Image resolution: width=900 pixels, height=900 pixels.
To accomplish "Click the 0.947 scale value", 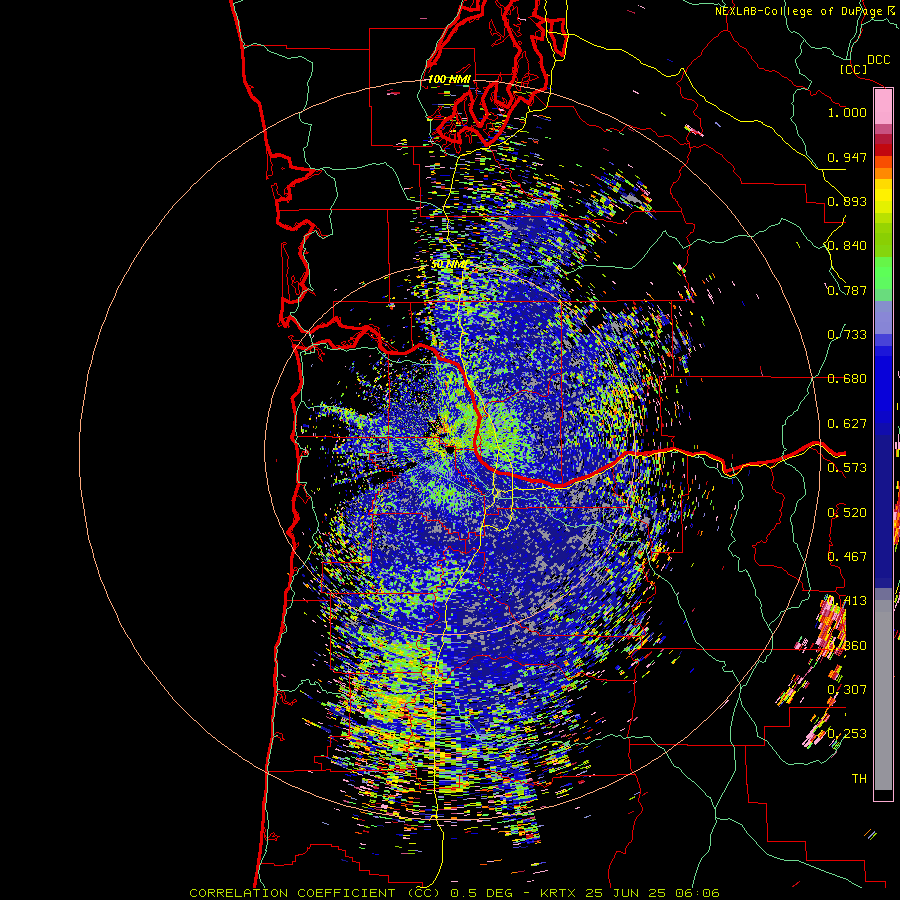I will coord(847,157).
